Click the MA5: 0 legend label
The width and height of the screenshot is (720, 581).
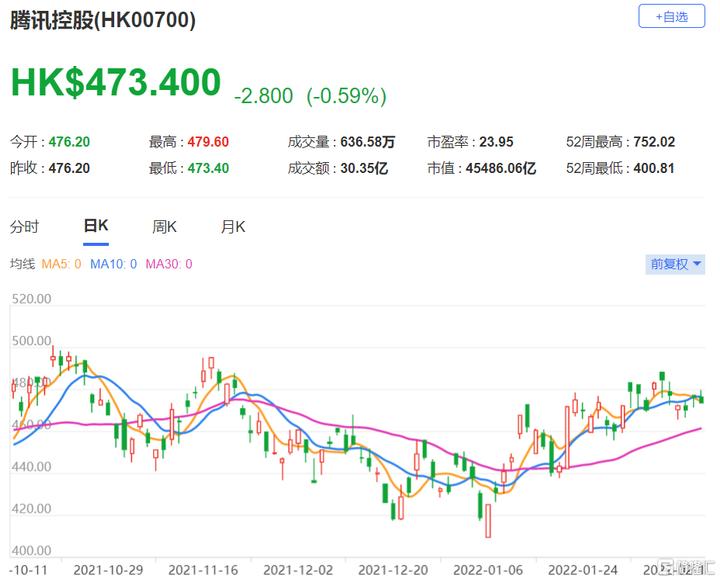click(x=61, y=264)
